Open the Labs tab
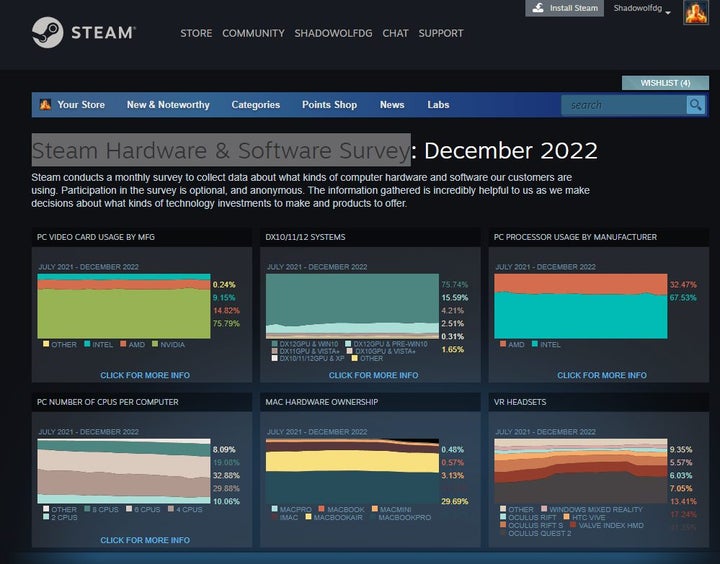 point(438,105)
